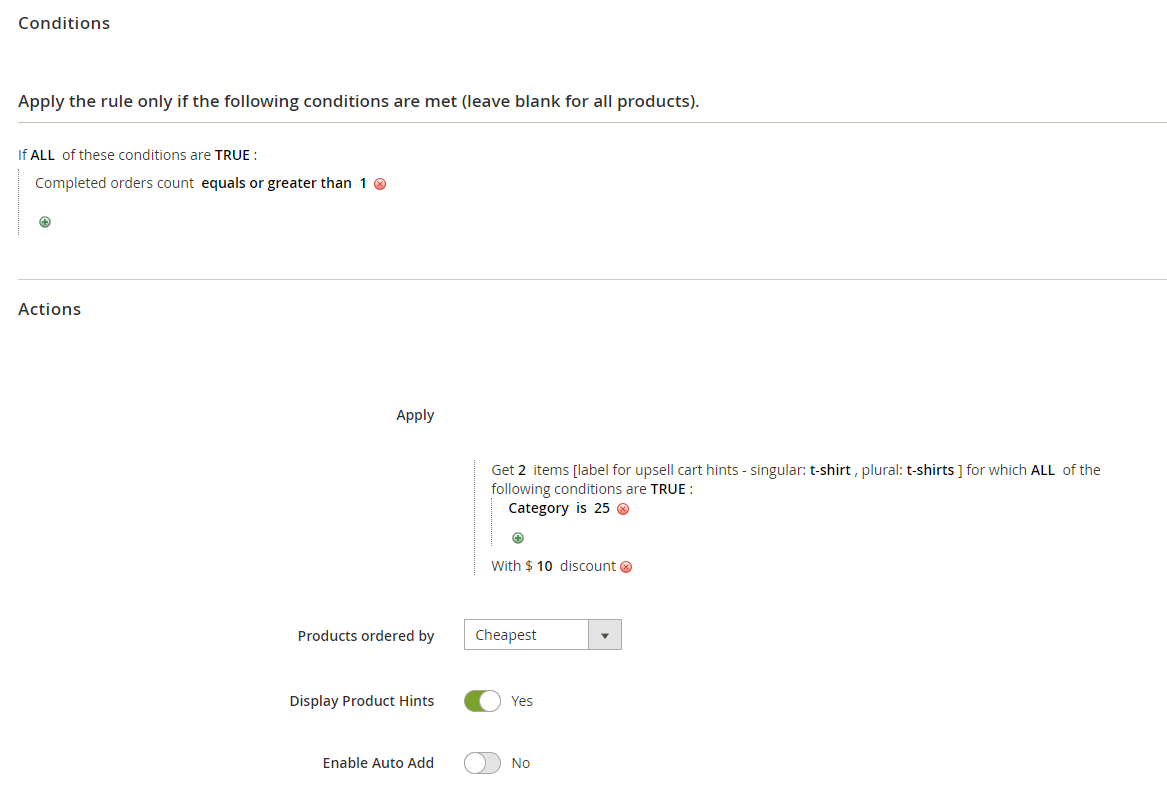Image resolution: width=1167 pixels, height=798 pixels.
Task: Edit the discount amount 10
Action: pos(544,566)
